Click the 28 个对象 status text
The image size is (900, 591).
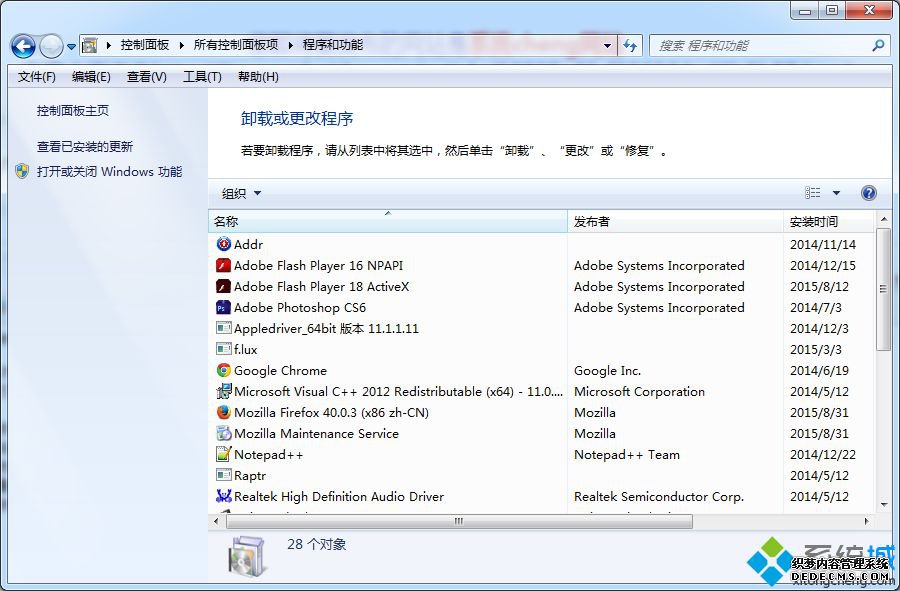click(317, 544)
